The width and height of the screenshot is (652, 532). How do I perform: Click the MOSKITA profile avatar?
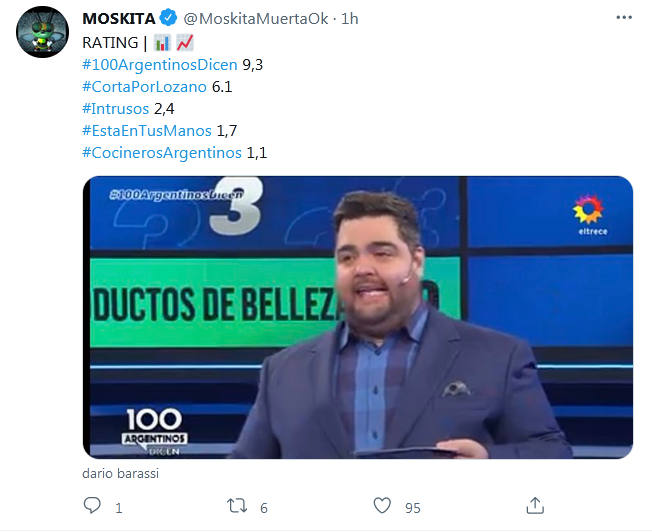(42, 32)
